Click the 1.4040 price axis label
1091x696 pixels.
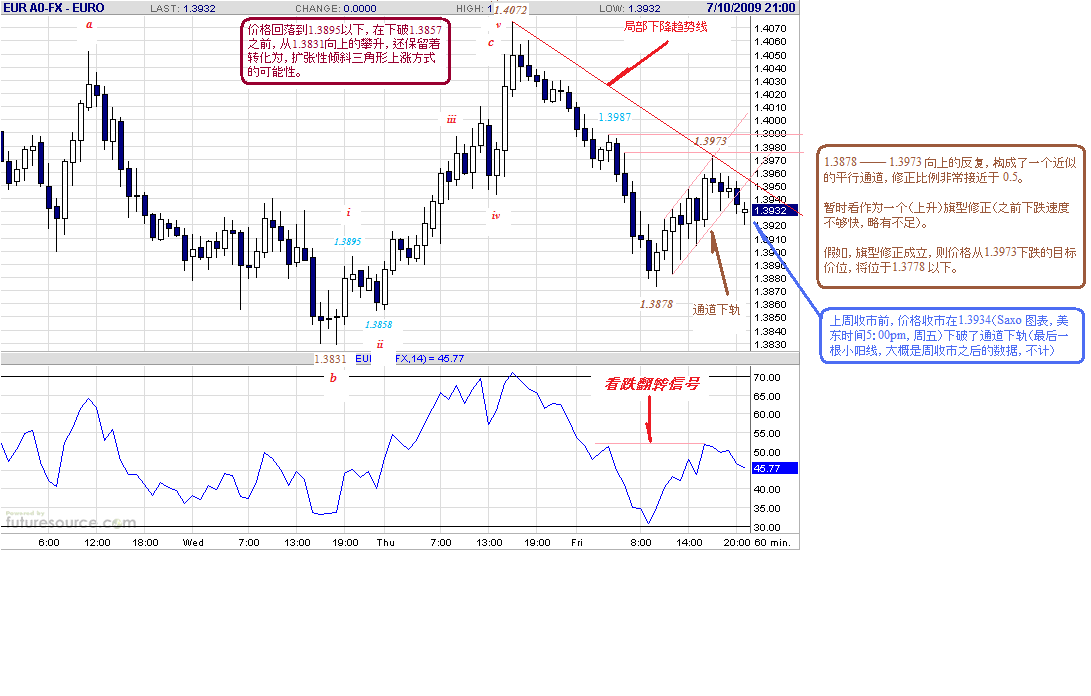pyautogui.click(x=770, y=68)
